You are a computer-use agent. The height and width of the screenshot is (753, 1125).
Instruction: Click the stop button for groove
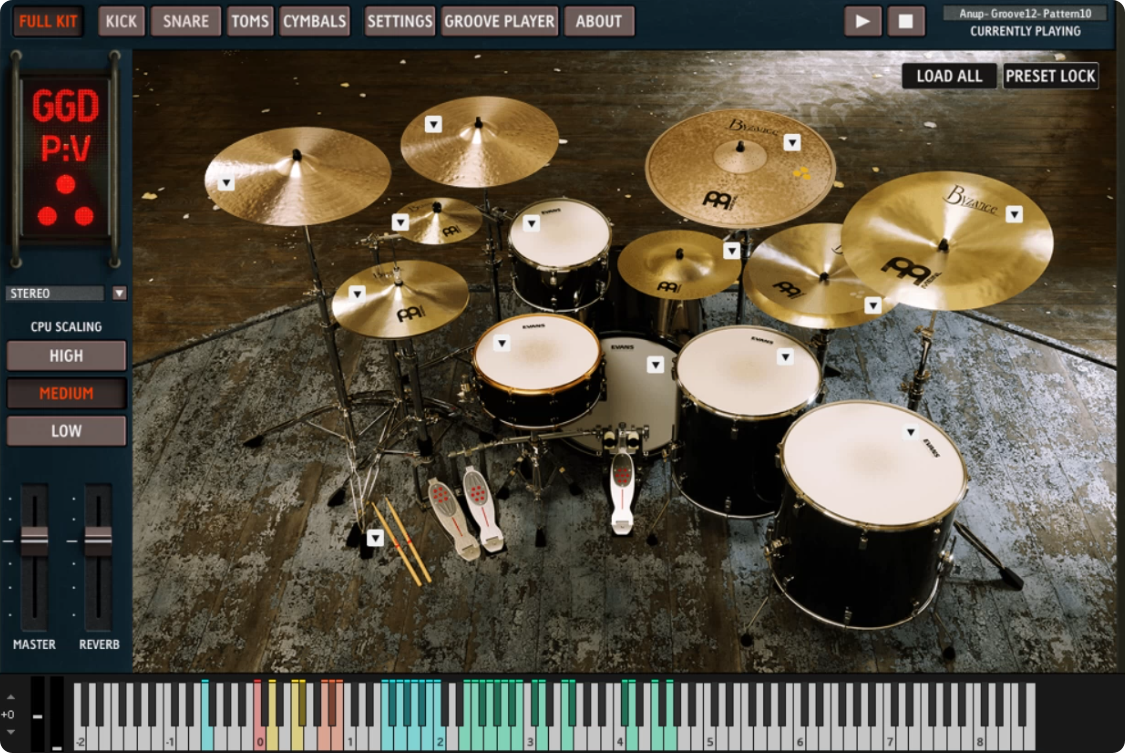[x=905, y=22]
